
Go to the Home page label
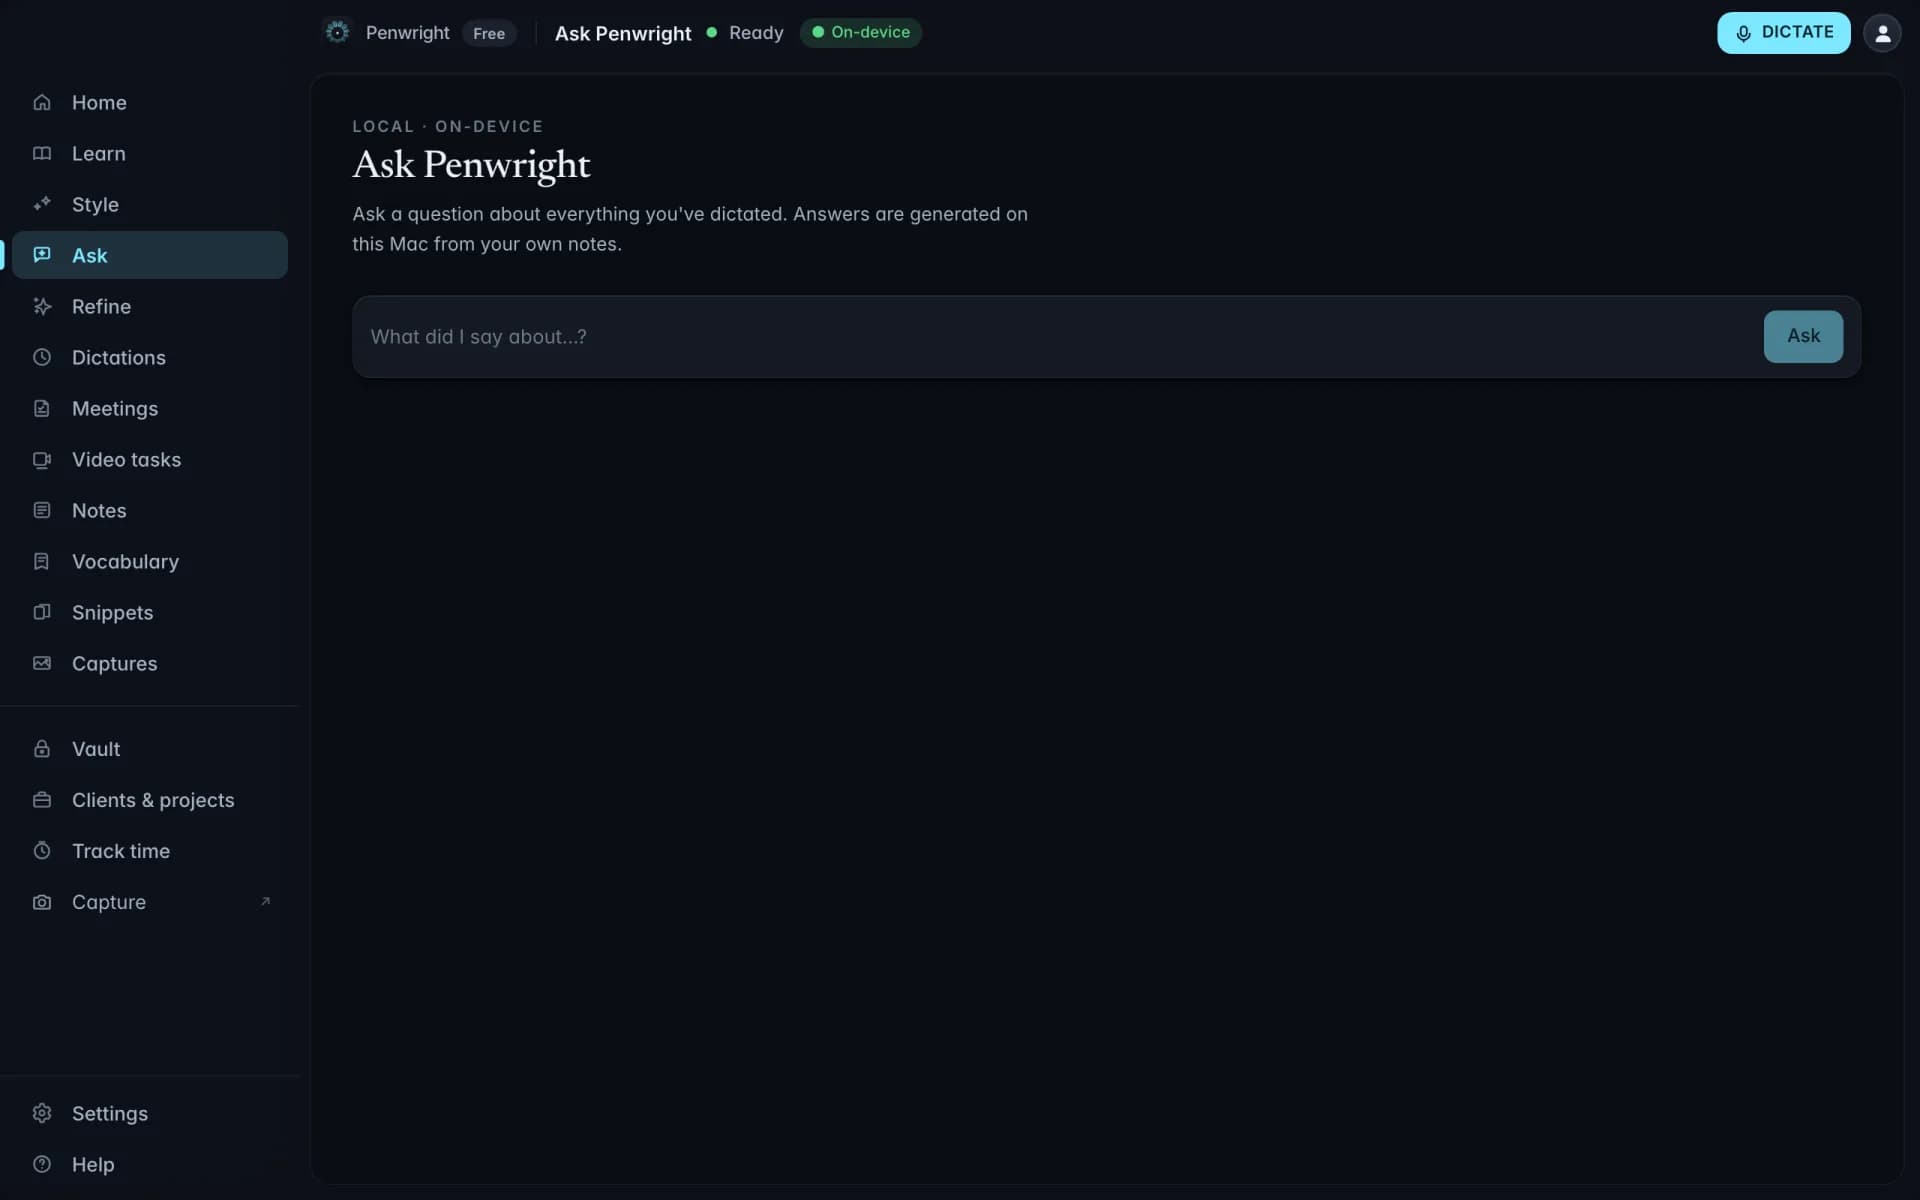click(99, 102)
